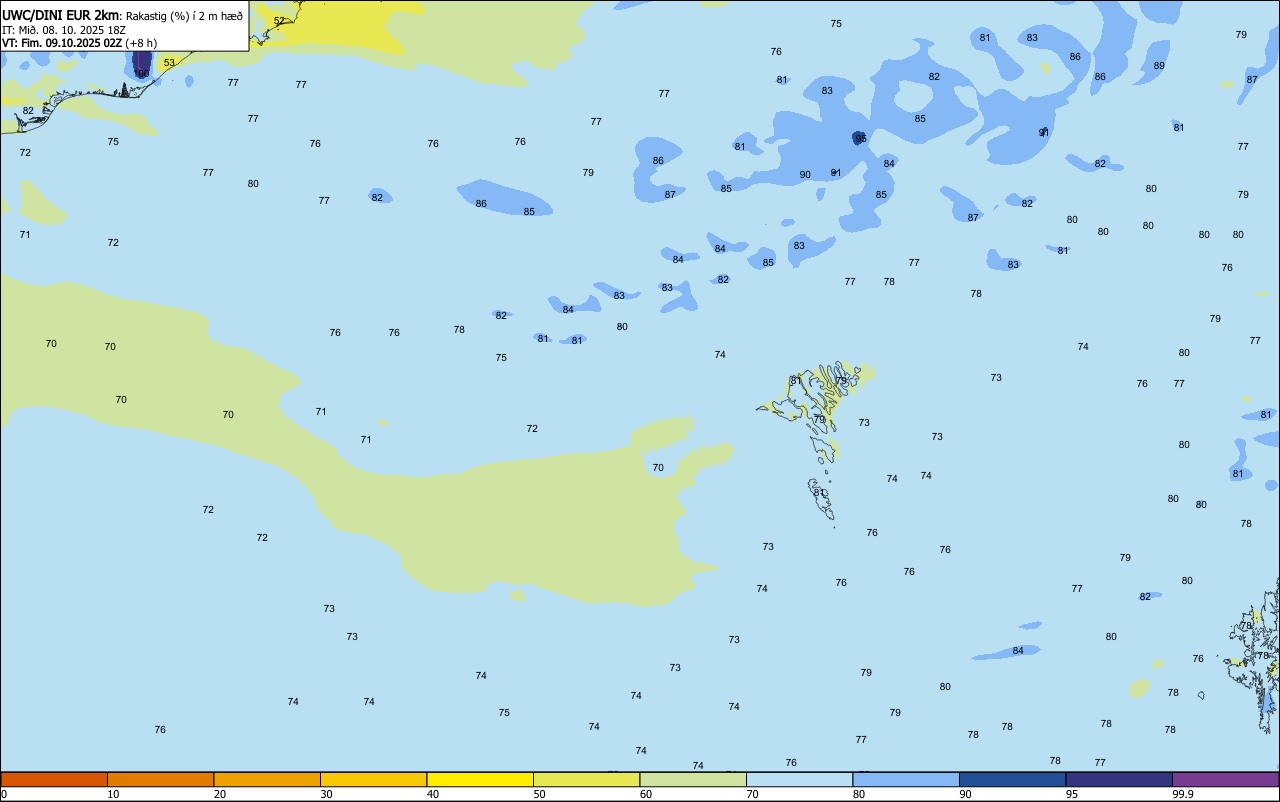Pick the 50–60 pale yellow legend swatch

[x=586, y=779]
